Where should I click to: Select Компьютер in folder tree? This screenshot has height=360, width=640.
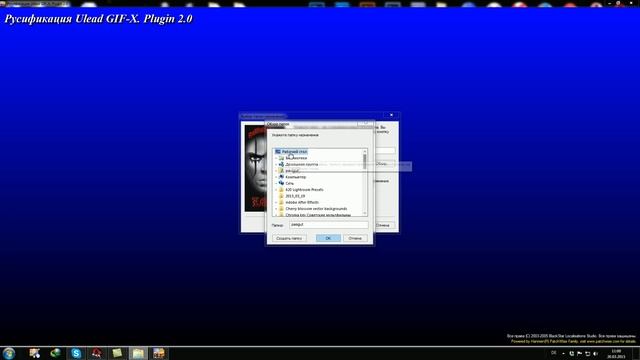click(x=296, y=177)
